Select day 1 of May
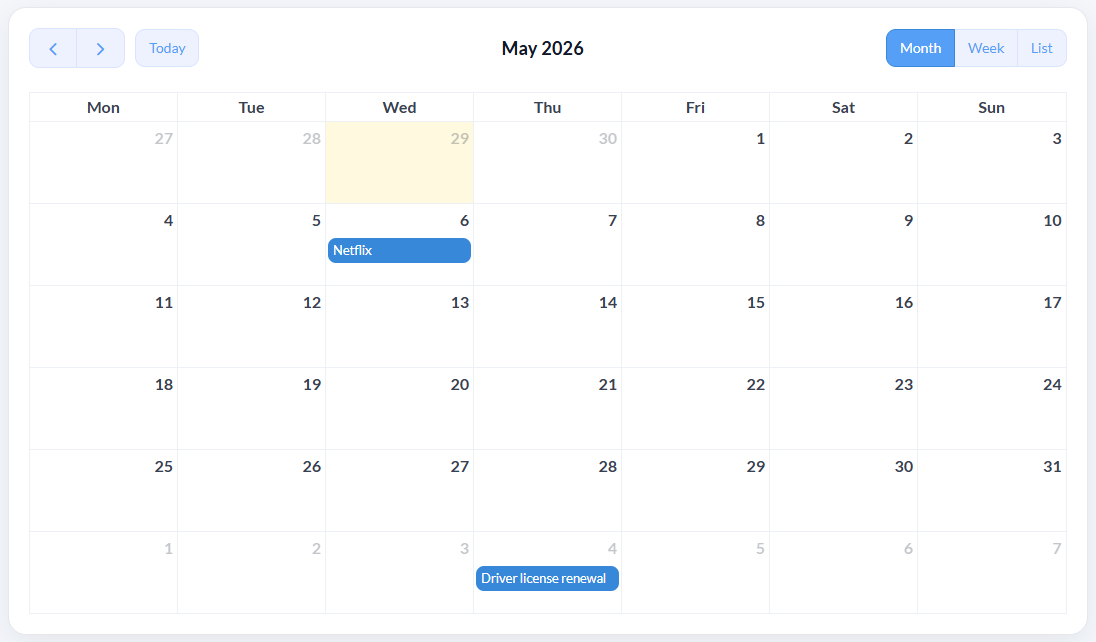This screenshot has width=1096, height=642. [695, 163]
